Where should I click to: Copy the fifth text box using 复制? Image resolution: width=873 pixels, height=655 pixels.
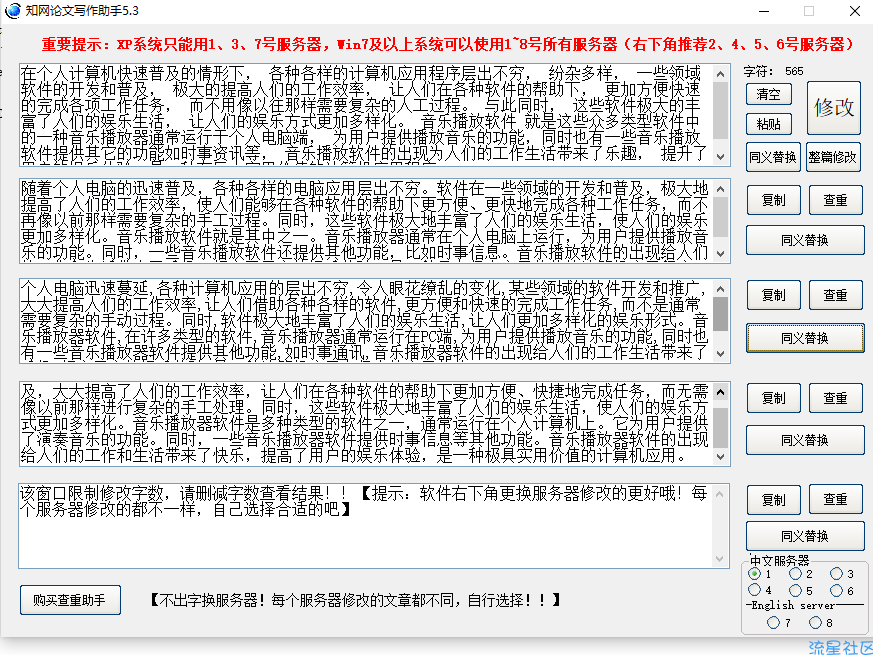(773, 500)
